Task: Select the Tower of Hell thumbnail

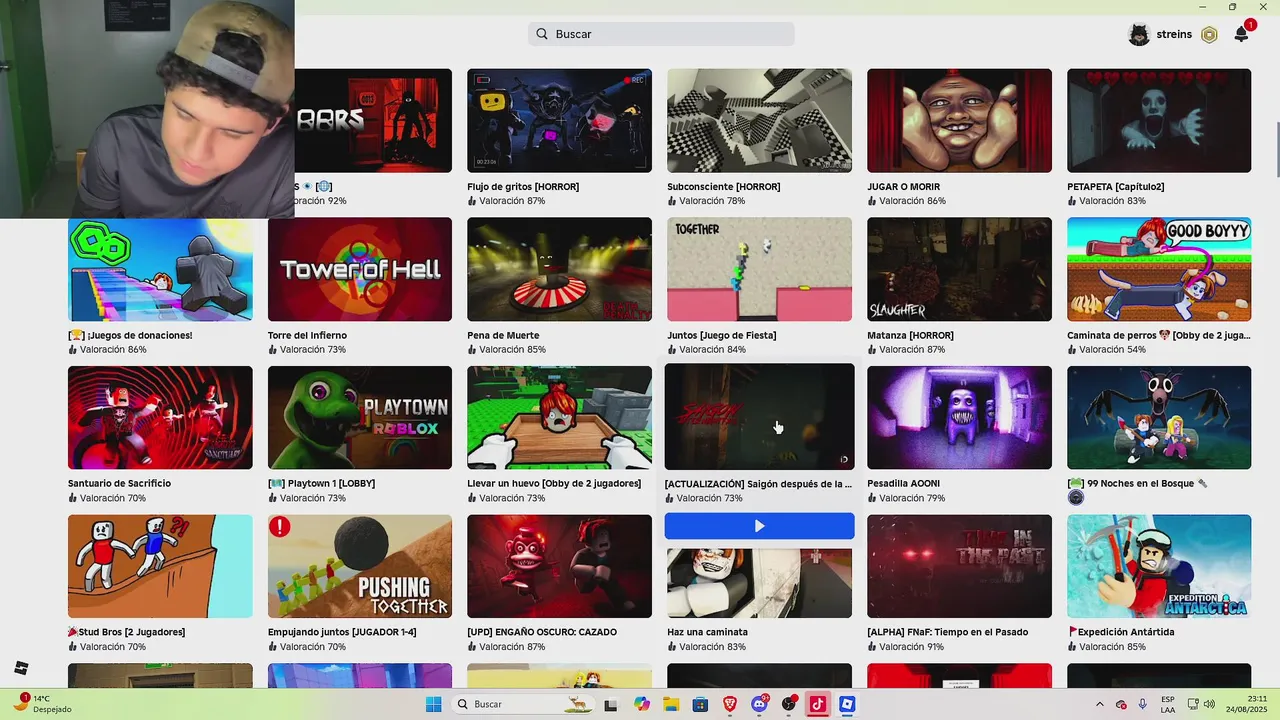Action: (360, 269)
